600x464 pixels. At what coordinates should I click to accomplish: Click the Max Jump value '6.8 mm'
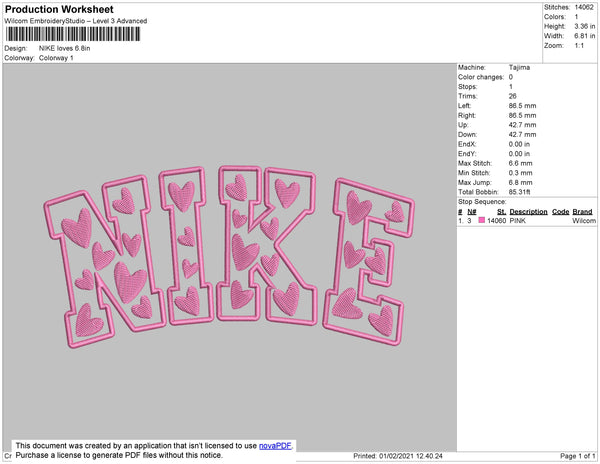[520, 182]
